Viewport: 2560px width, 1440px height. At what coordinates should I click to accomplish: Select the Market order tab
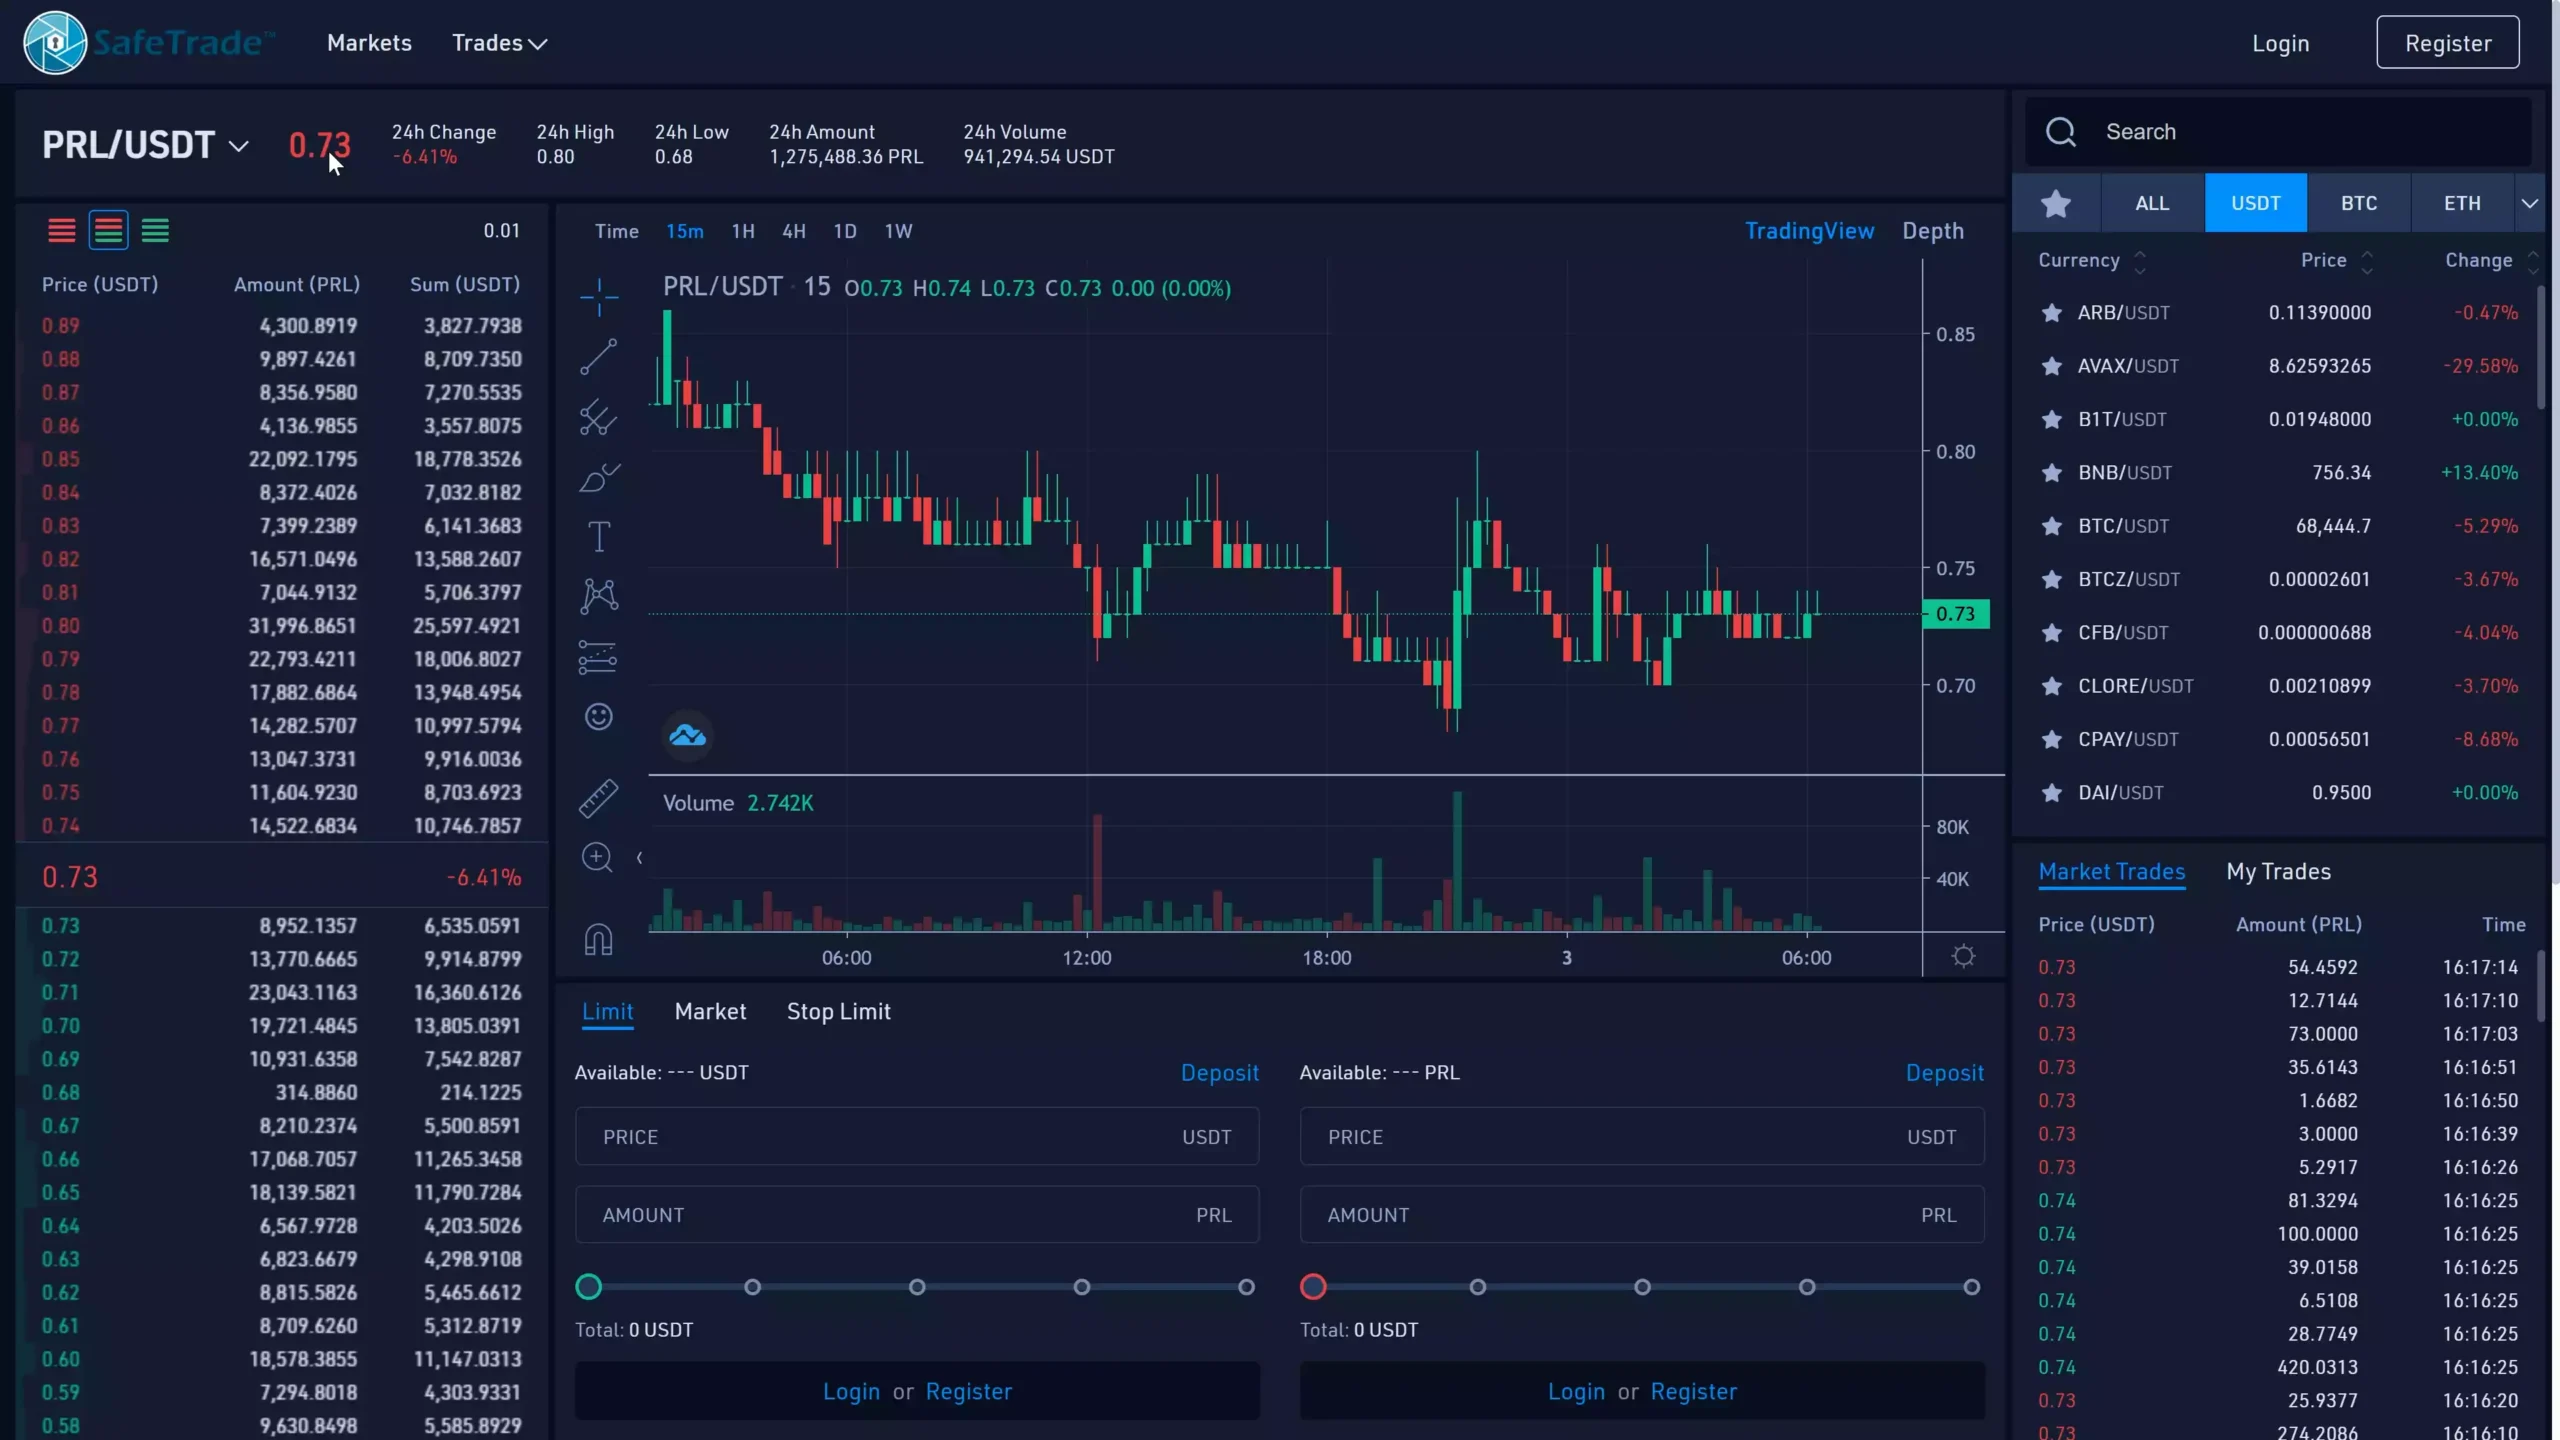point(710,1012)
